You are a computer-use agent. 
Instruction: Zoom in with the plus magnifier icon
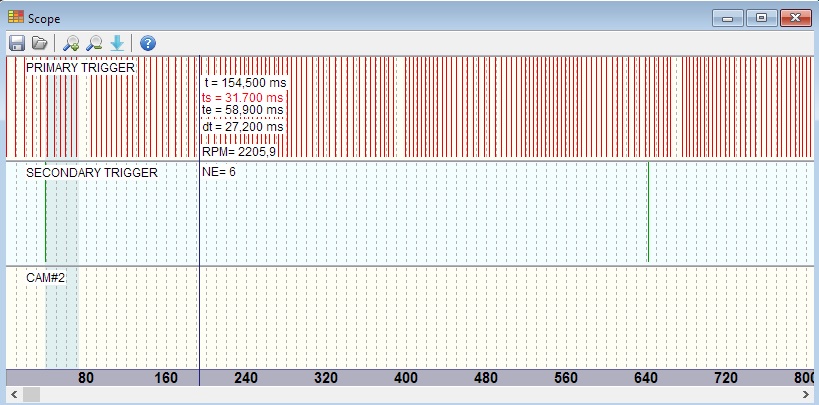pos(70,43)
